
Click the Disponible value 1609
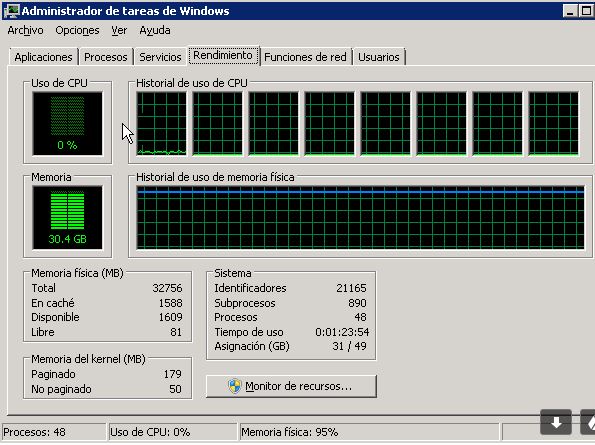170,317
